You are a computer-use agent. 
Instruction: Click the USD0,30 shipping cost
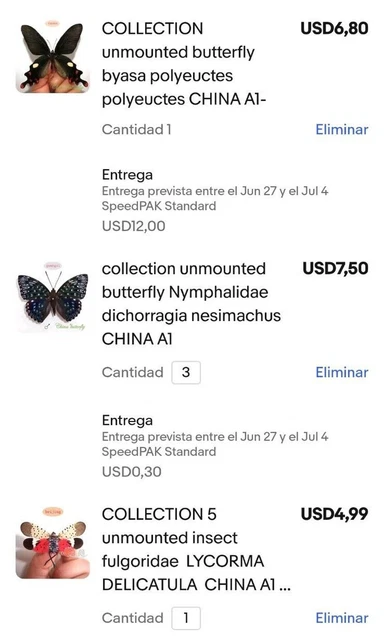[131, 471]
